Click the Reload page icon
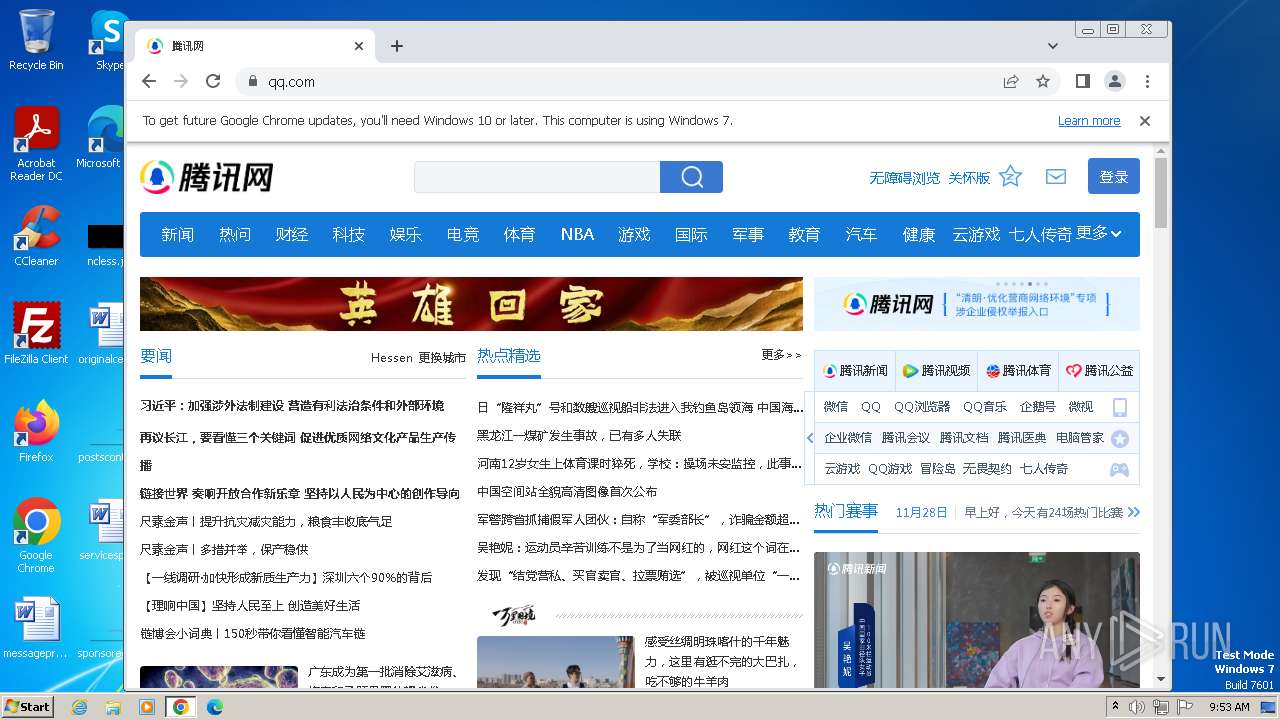 point(213,81)
